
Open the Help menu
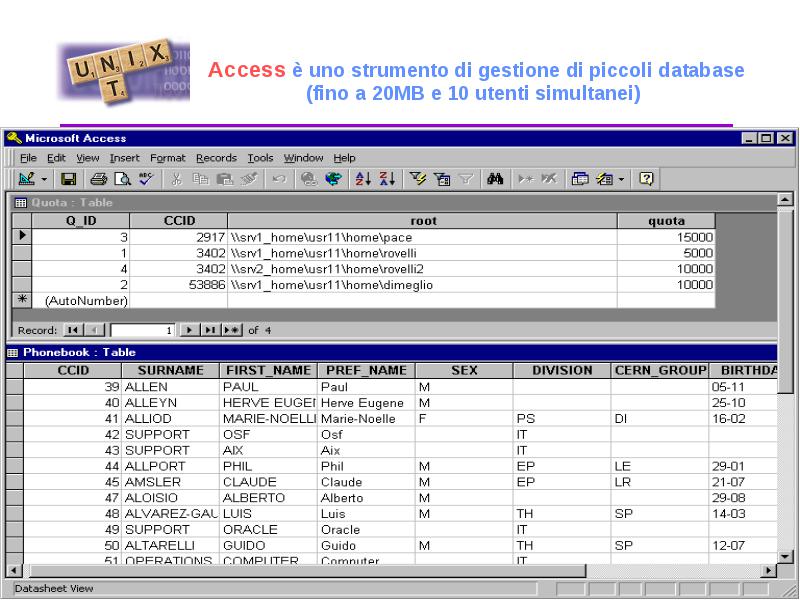[344, 158]
